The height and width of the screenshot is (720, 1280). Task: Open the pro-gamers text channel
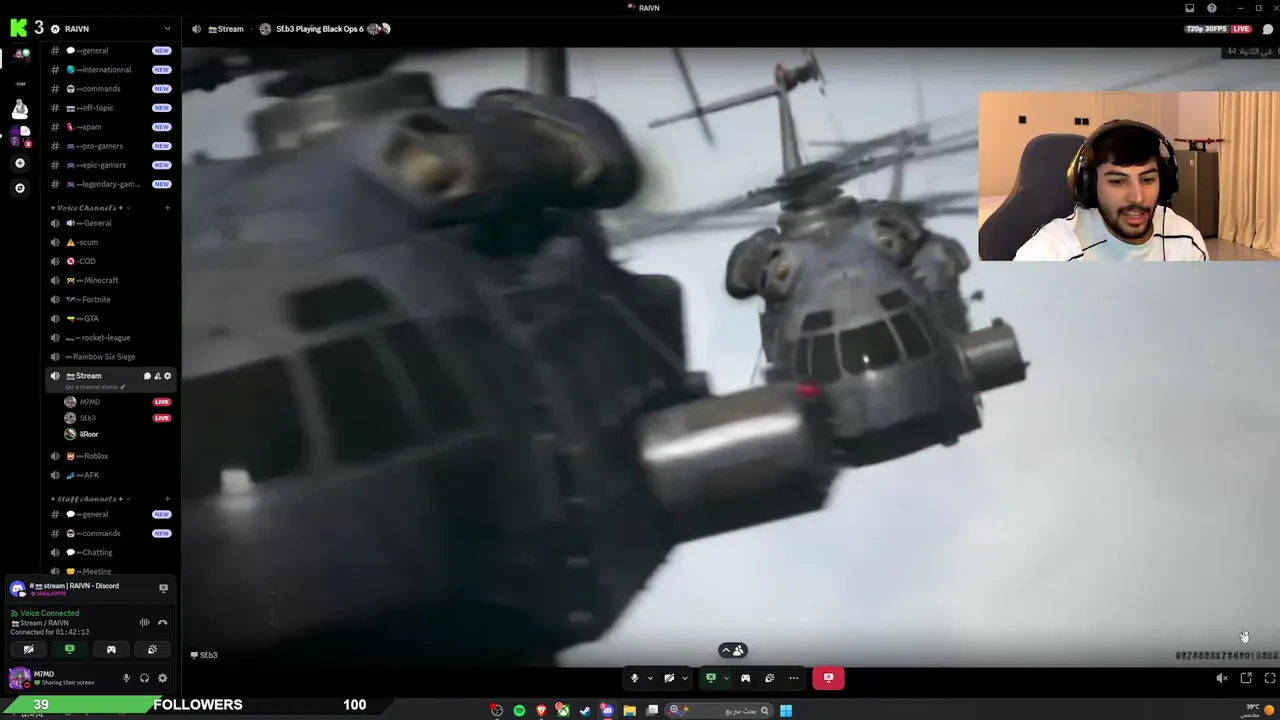(110, 146)
